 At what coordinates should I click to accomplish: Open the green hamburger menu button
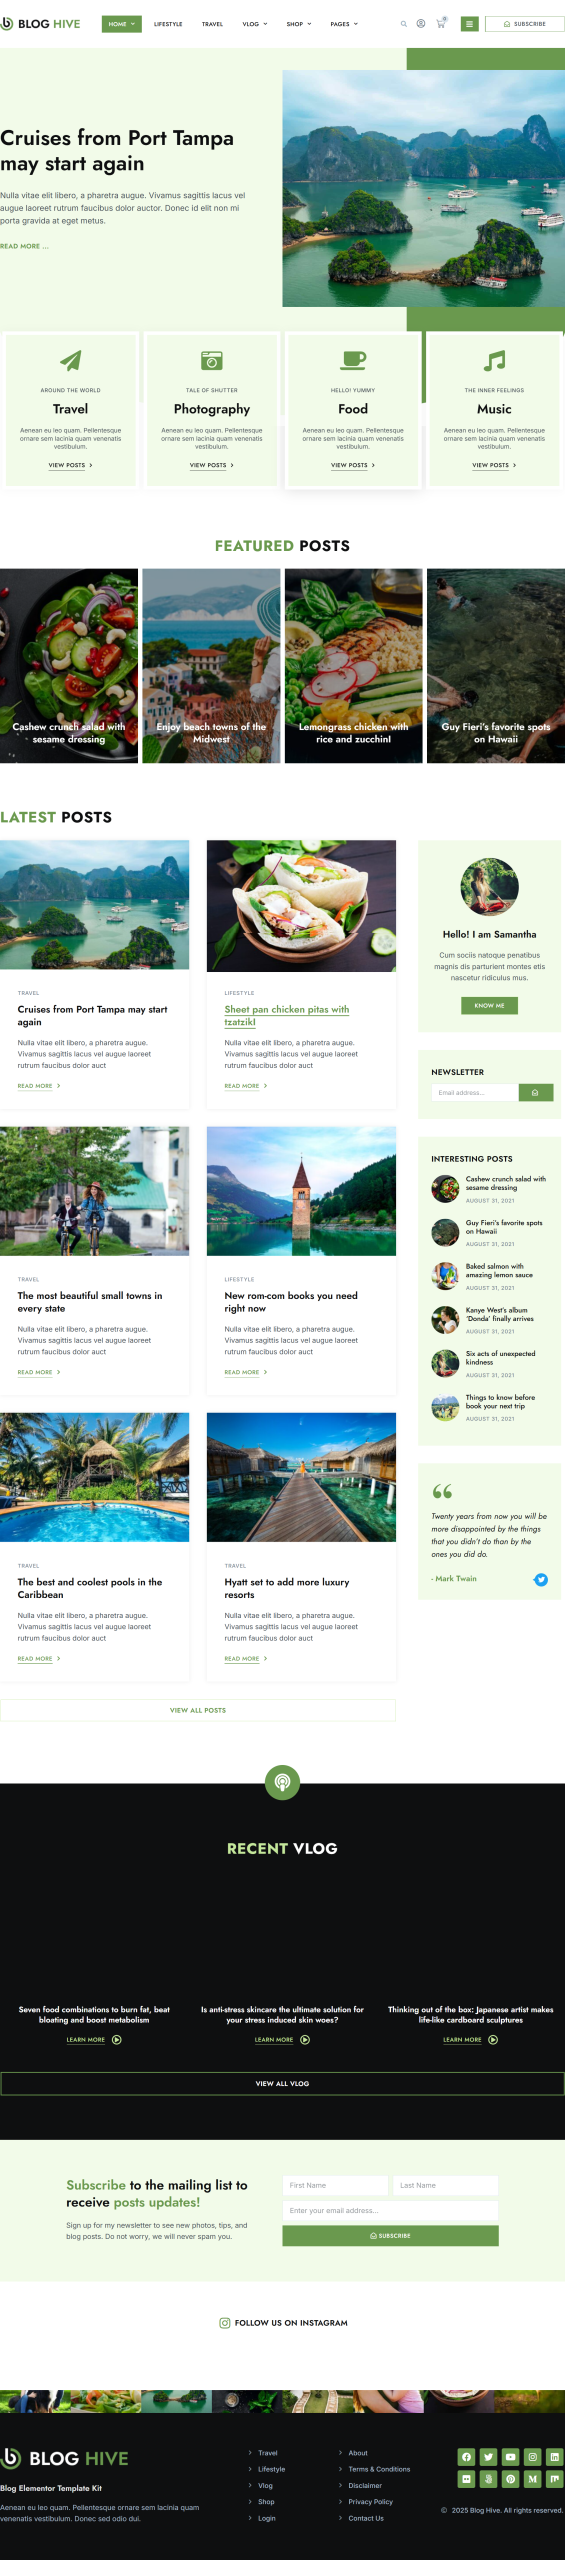click(468, 24)
